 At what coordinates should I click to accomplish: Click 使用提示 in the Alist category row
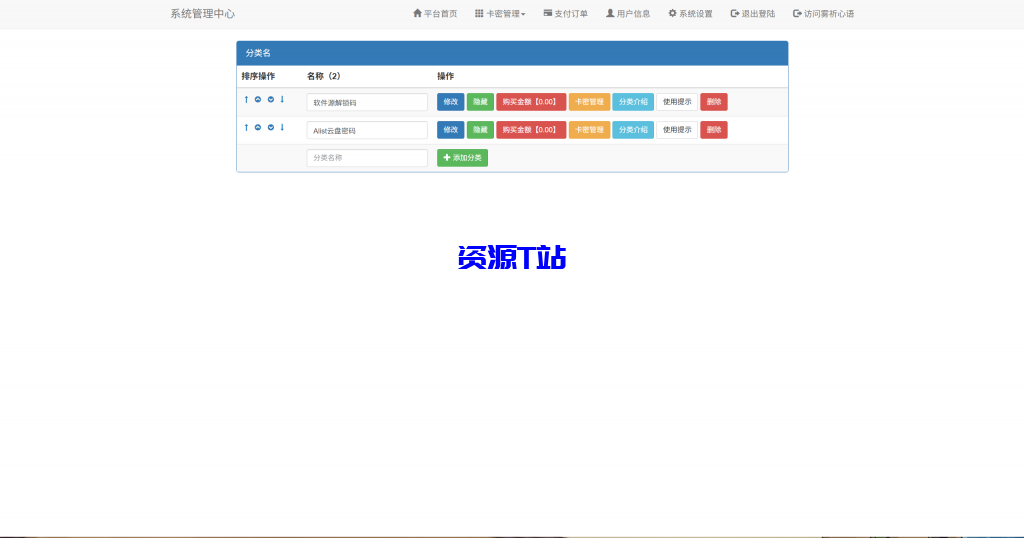point(677,130)
